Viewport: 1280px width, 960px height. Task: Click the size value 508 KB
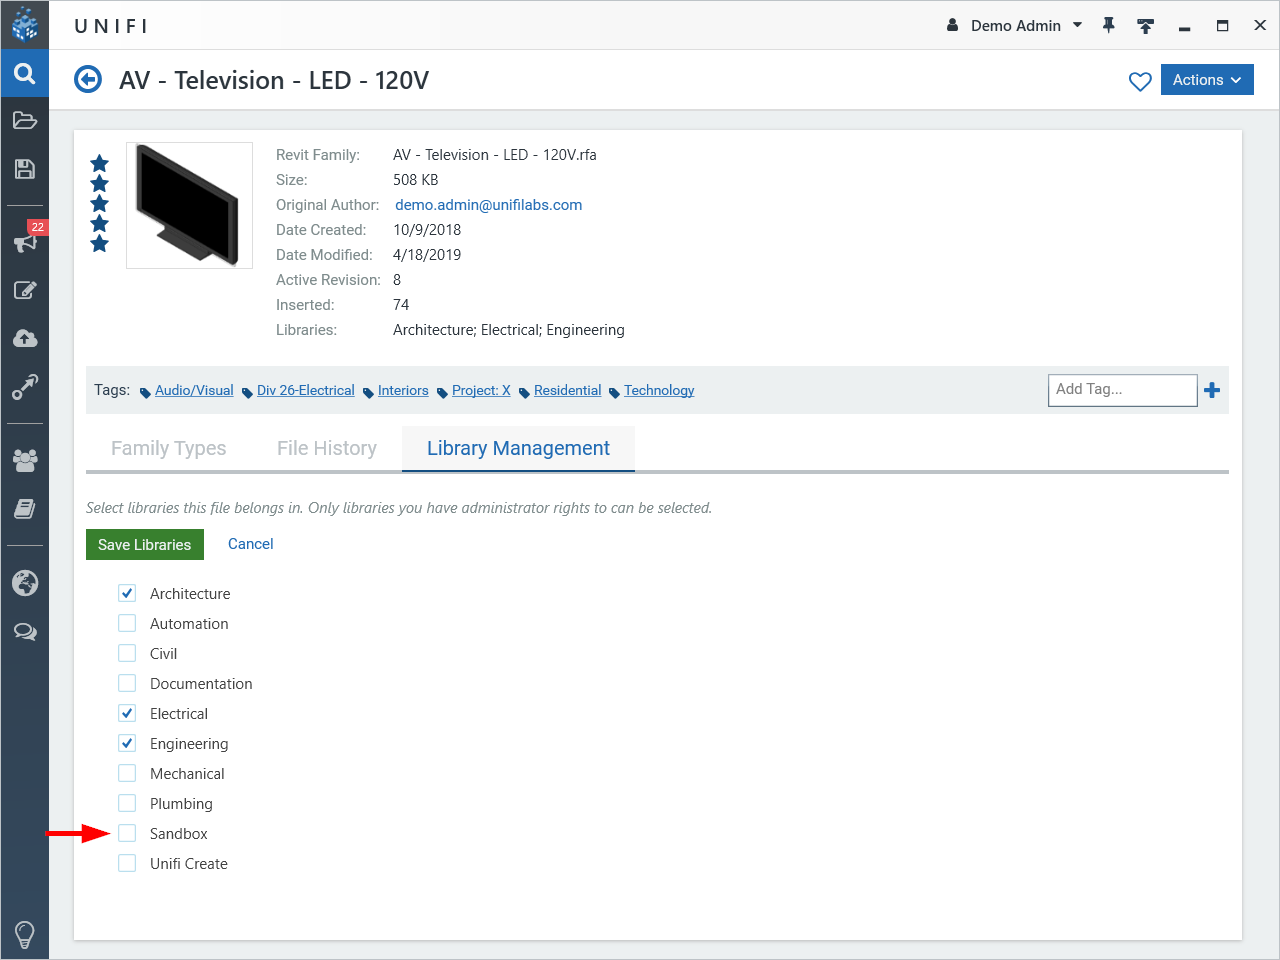pos(415,180)
